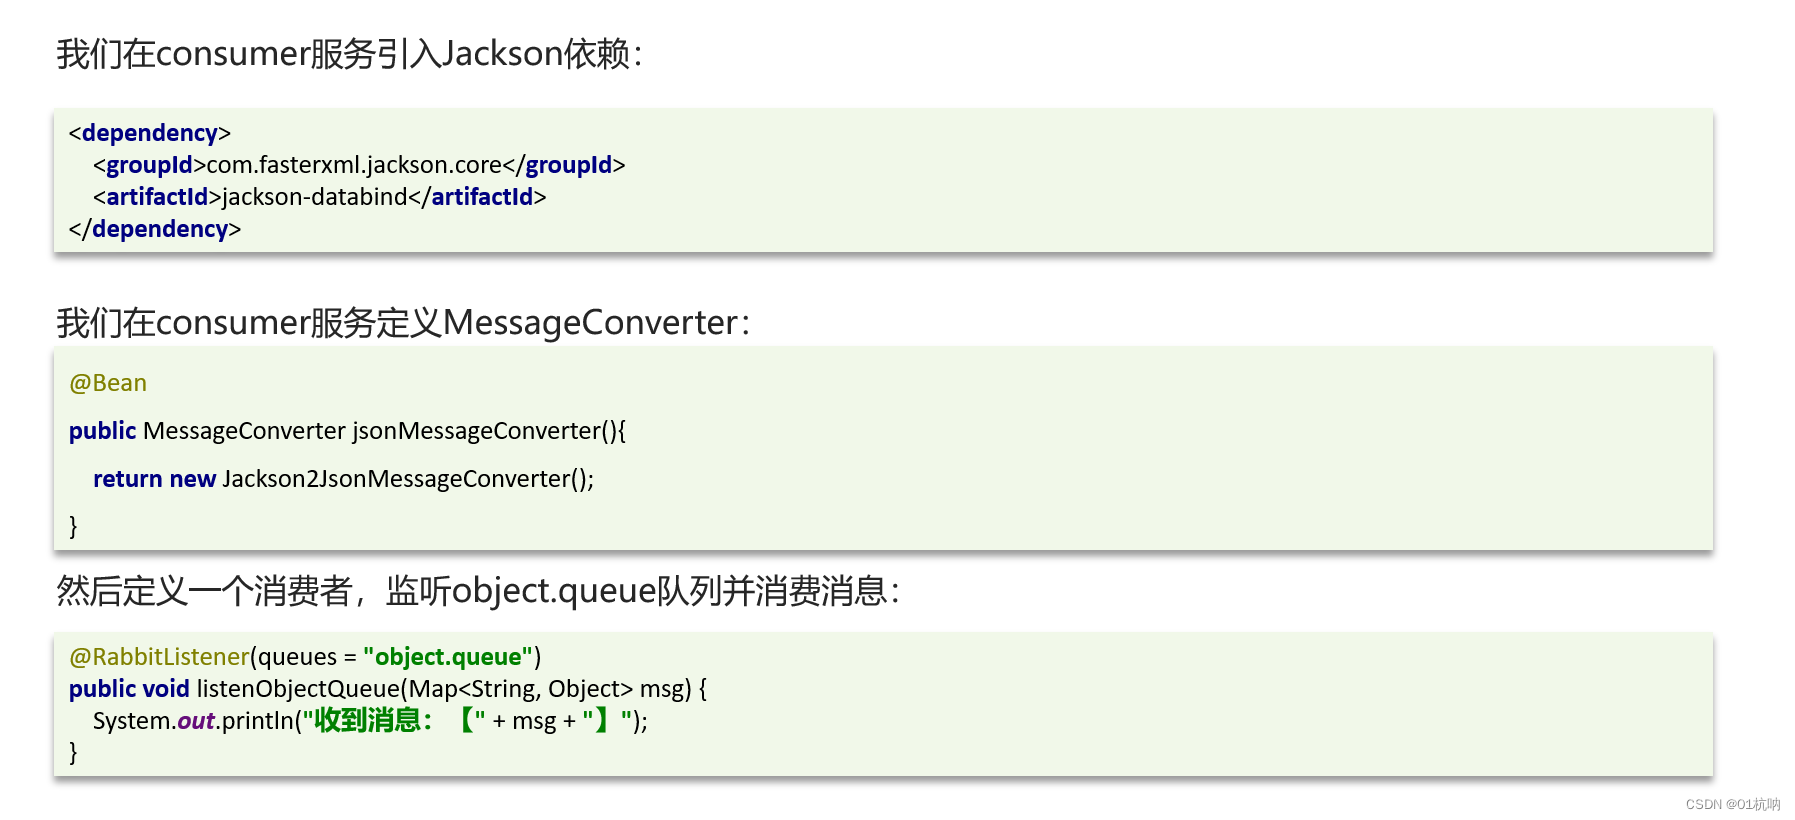This screenshot has width=1795, height=820.
Task: Click the "object.queue" string literal
Action: [448, 657]
